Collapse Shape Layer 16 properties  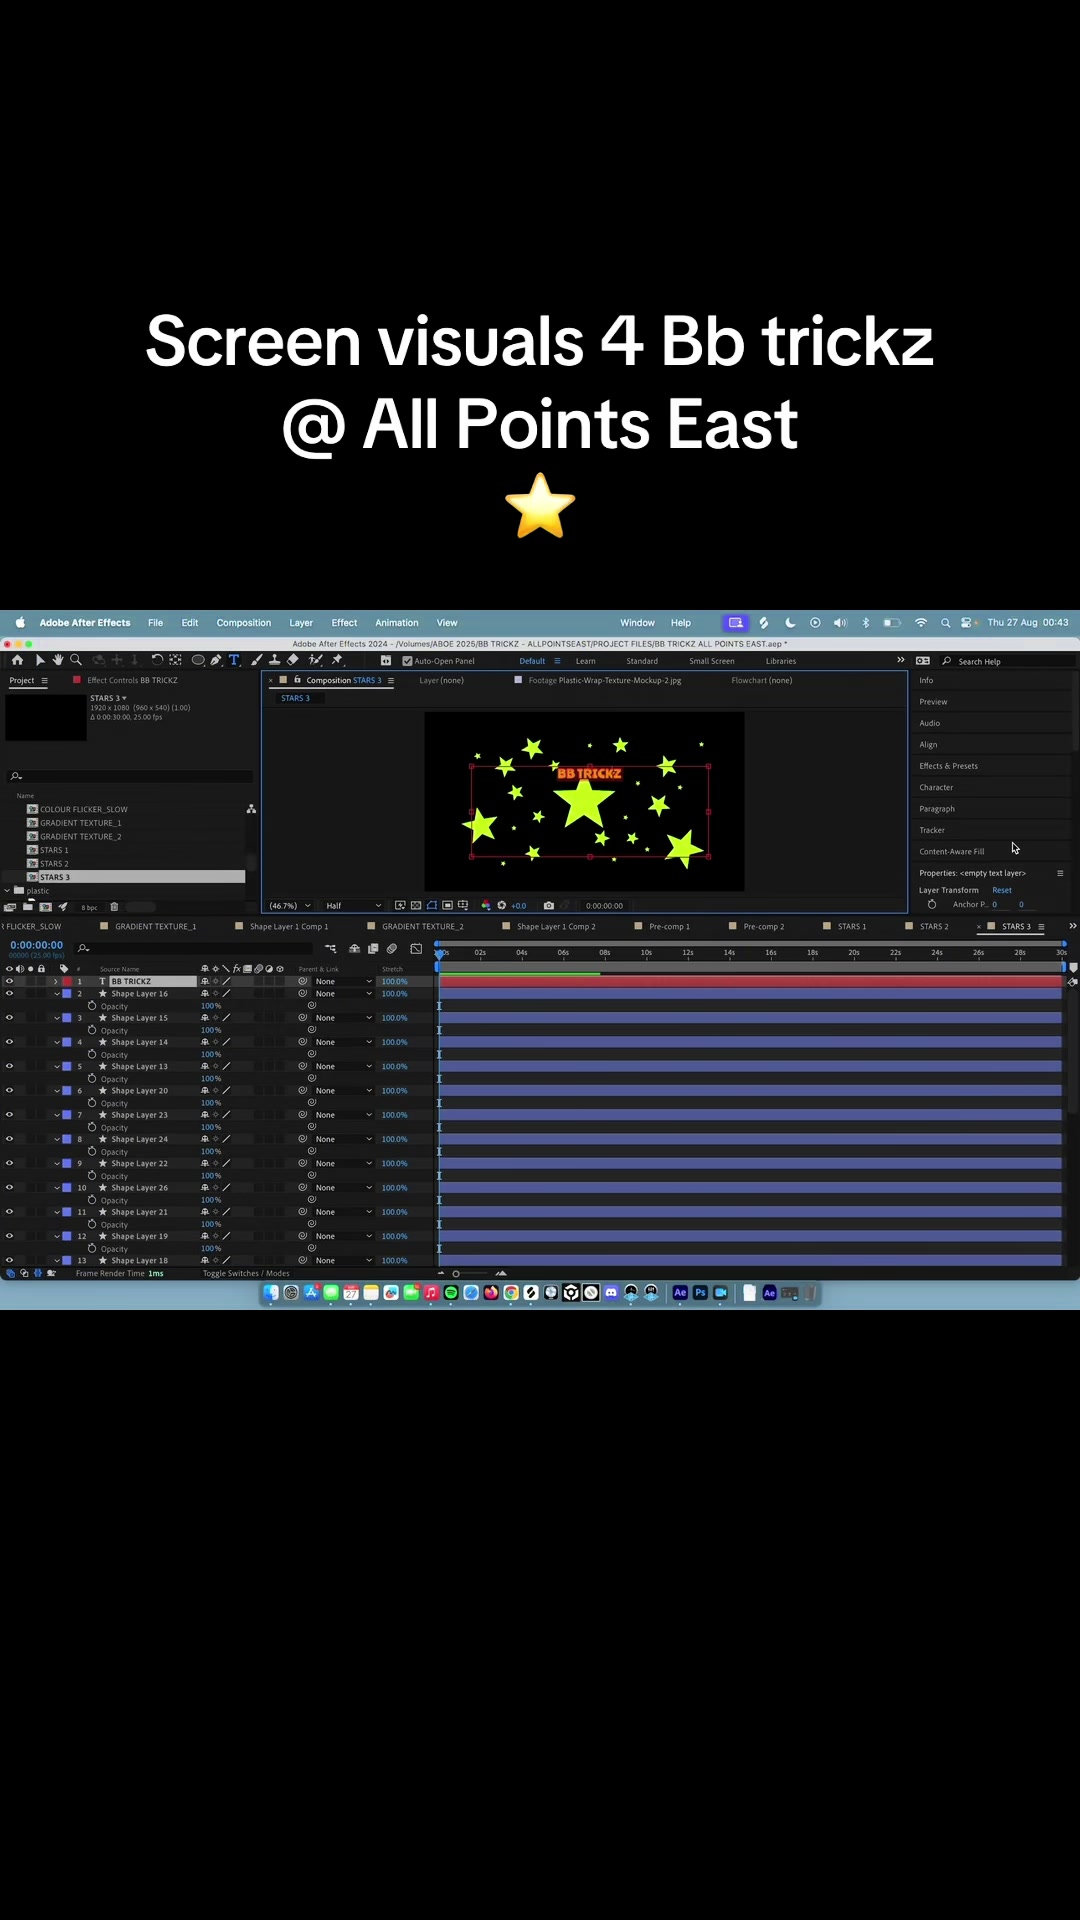56,994
